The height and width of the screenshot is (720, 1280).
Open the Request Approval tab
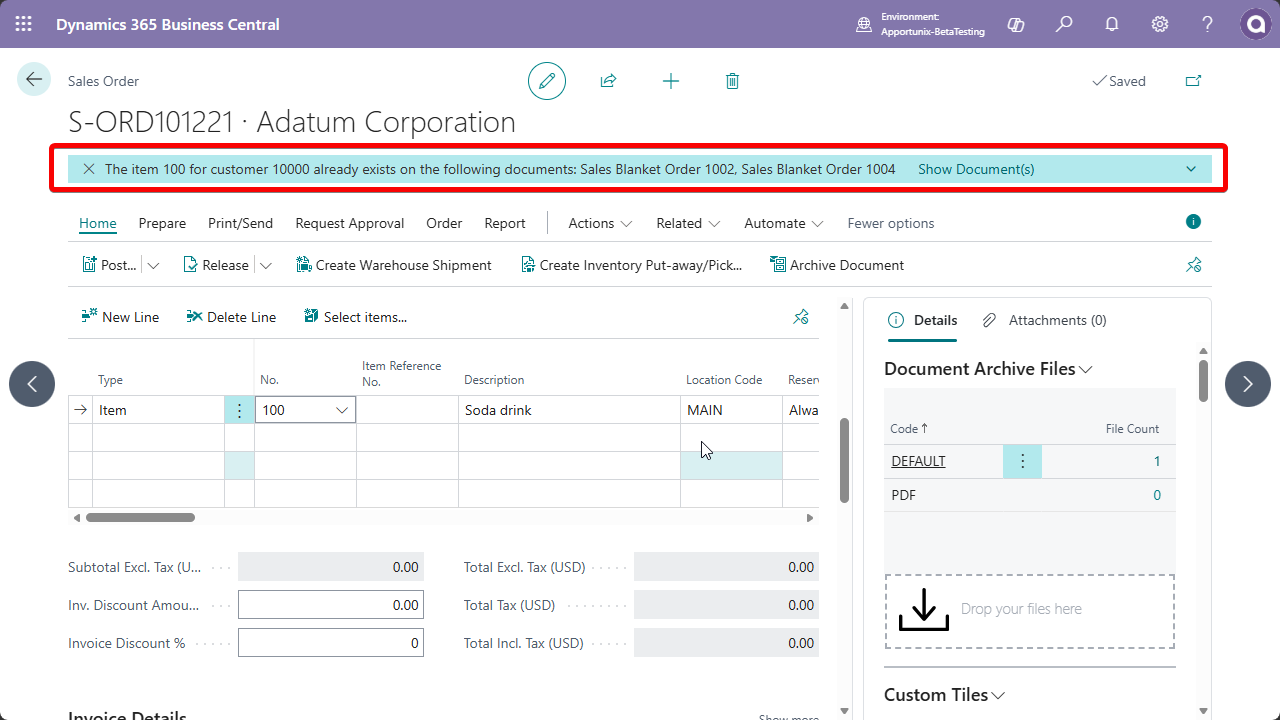pos(350,223)
